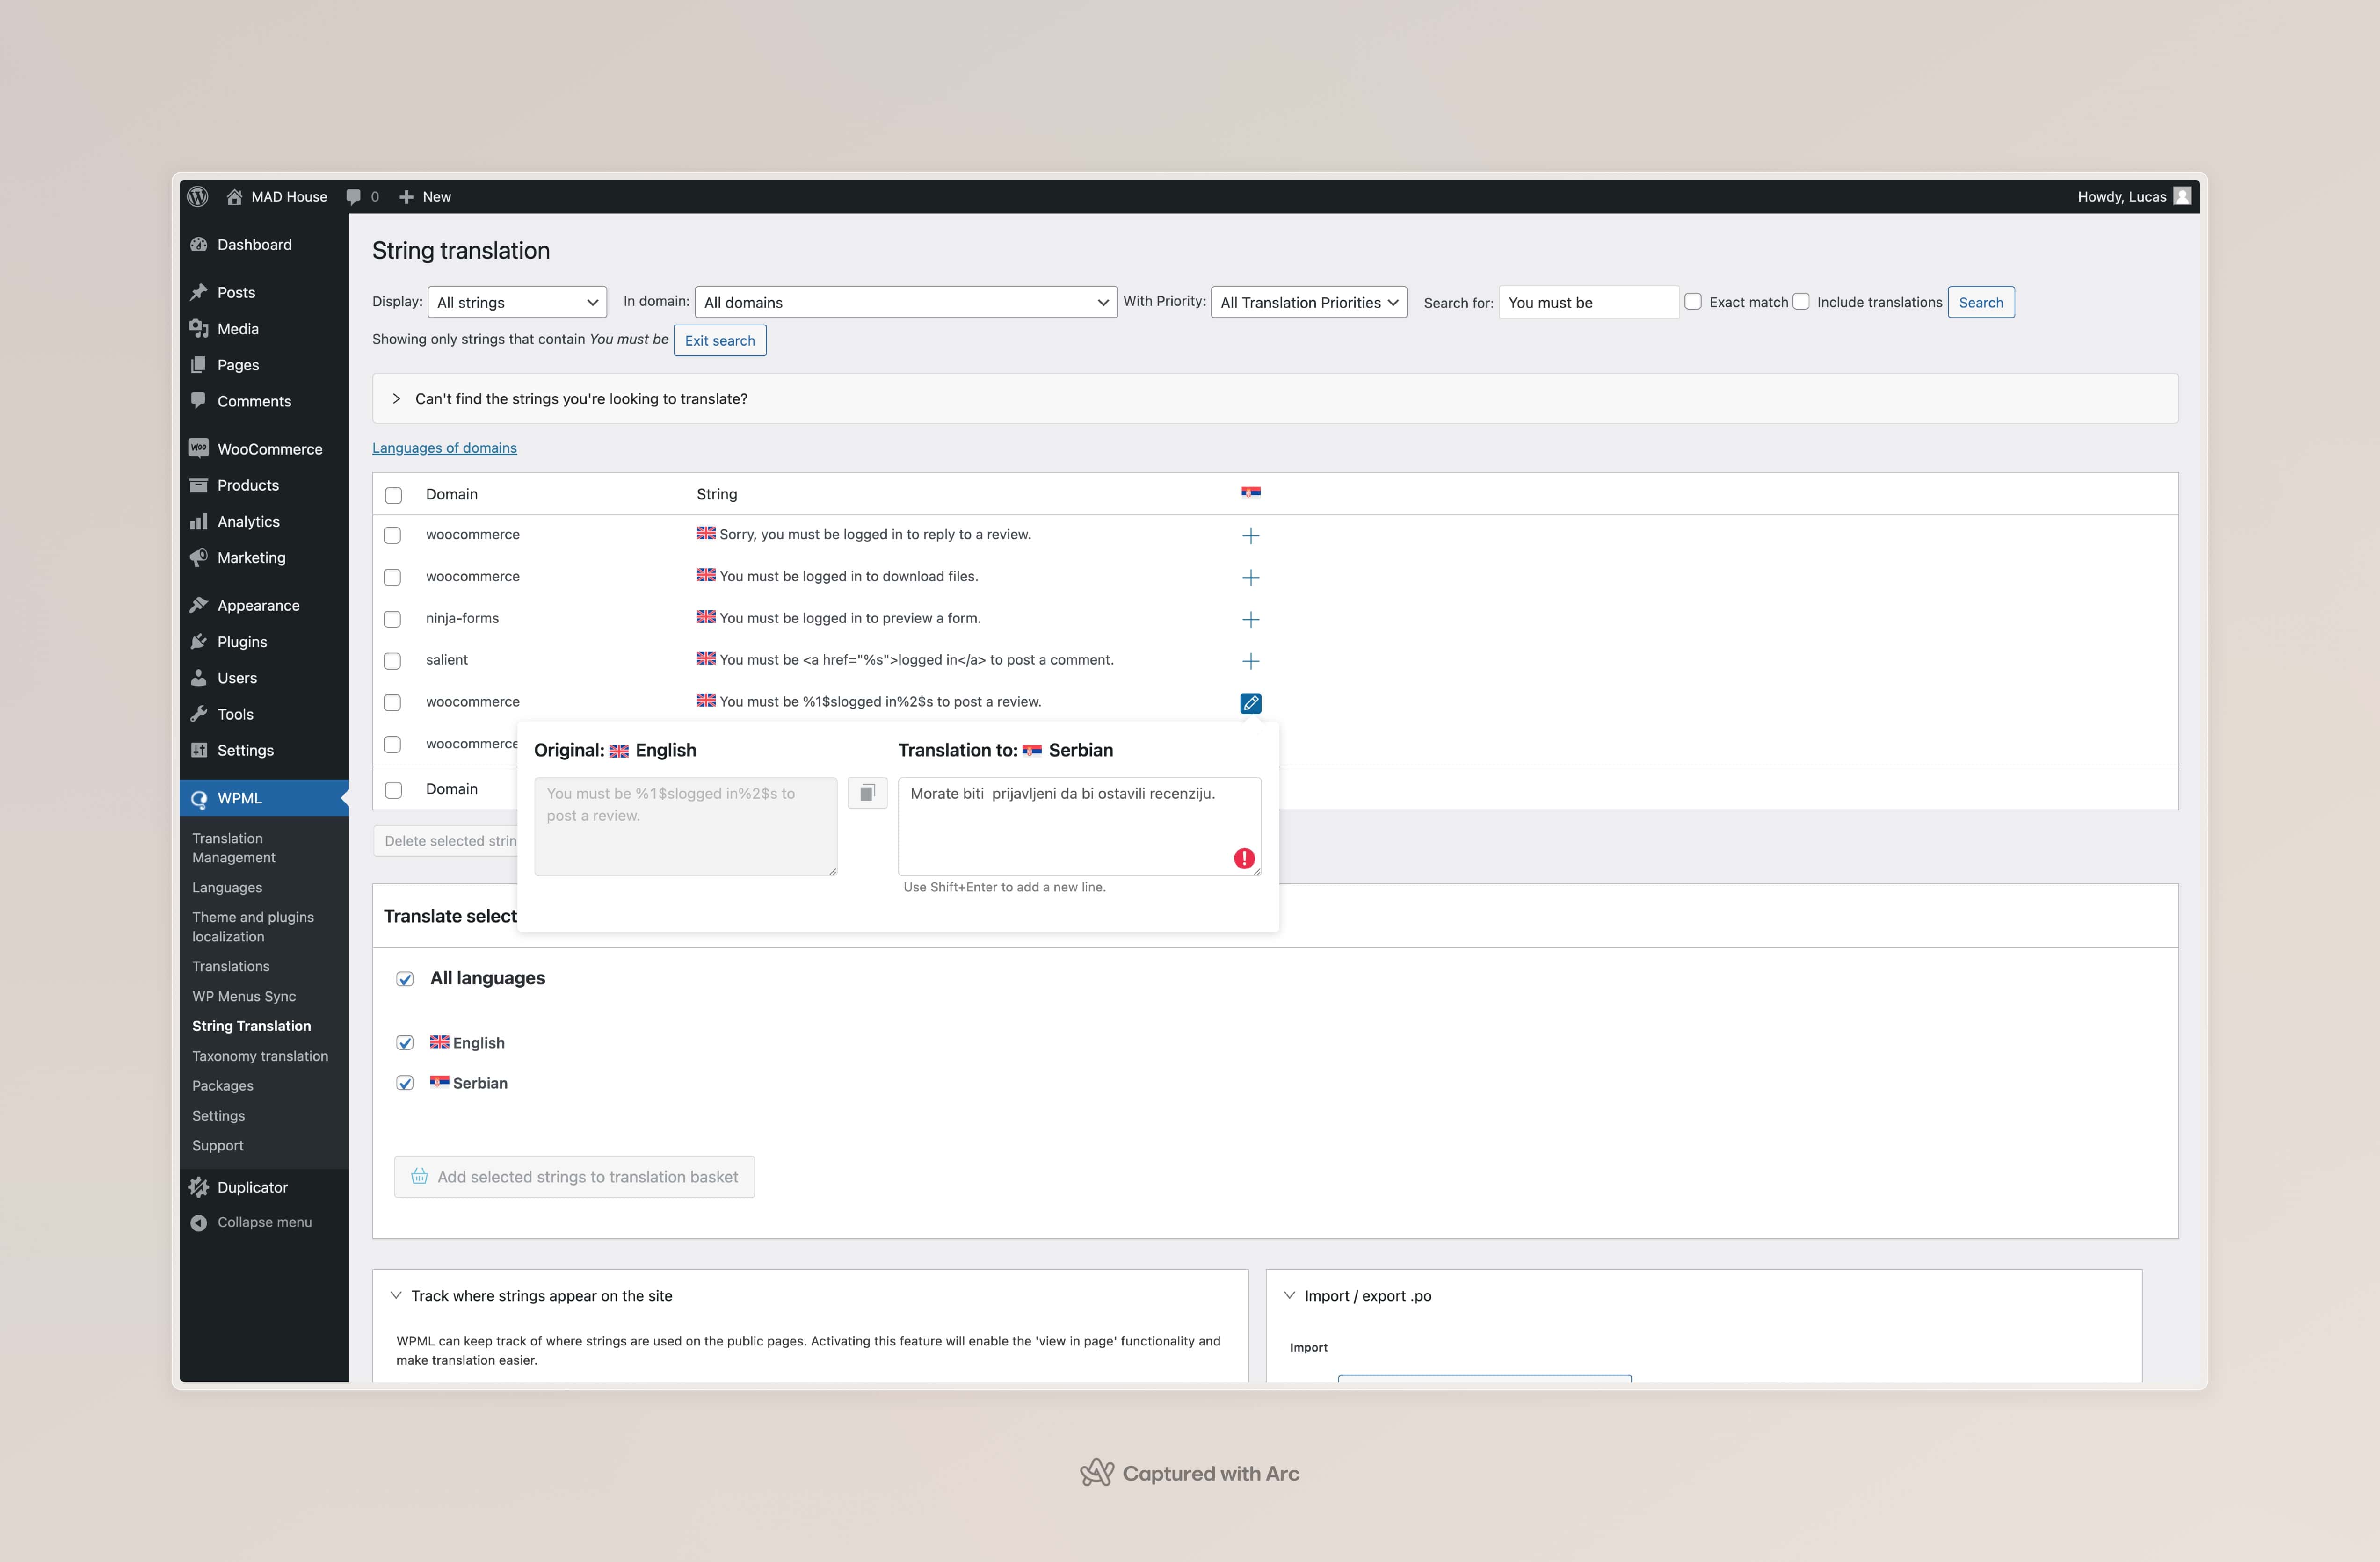Image resolution: width=2380 pixels, height=1562 pixels.
Task: Toggle Include translations checkbox
Action: (1801, 301)
